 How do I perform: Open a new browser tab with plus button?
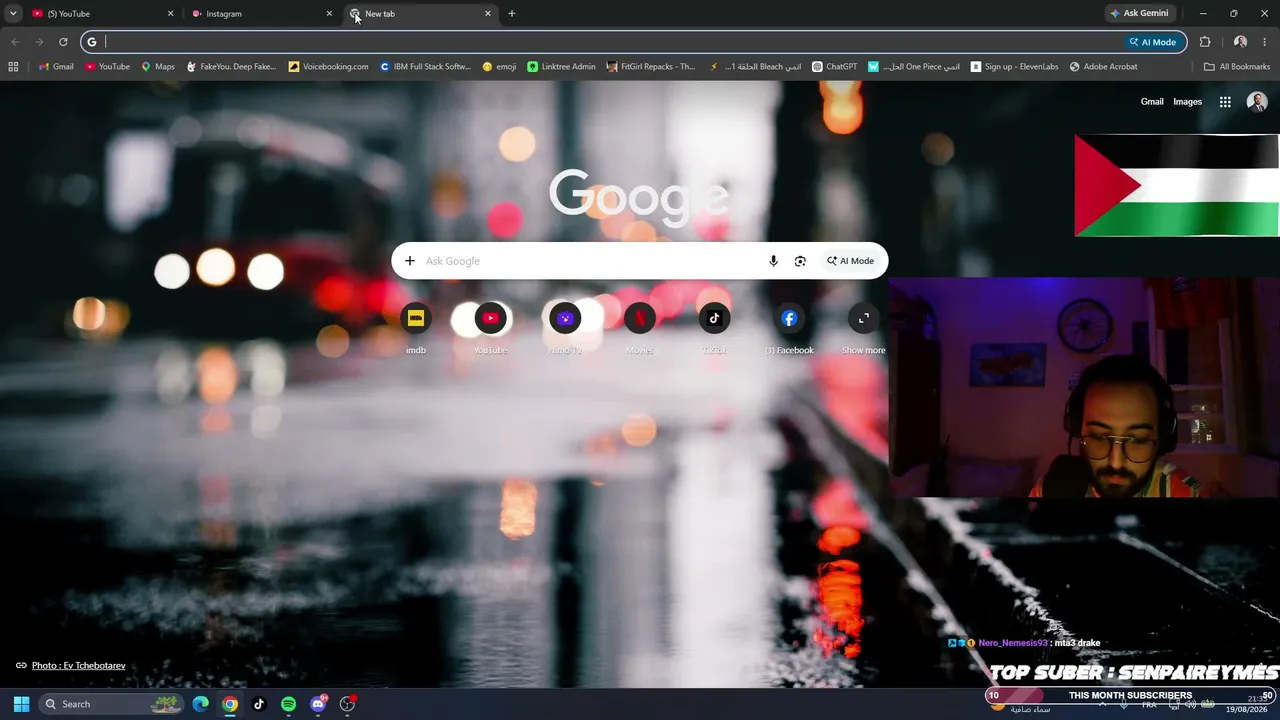512,14
